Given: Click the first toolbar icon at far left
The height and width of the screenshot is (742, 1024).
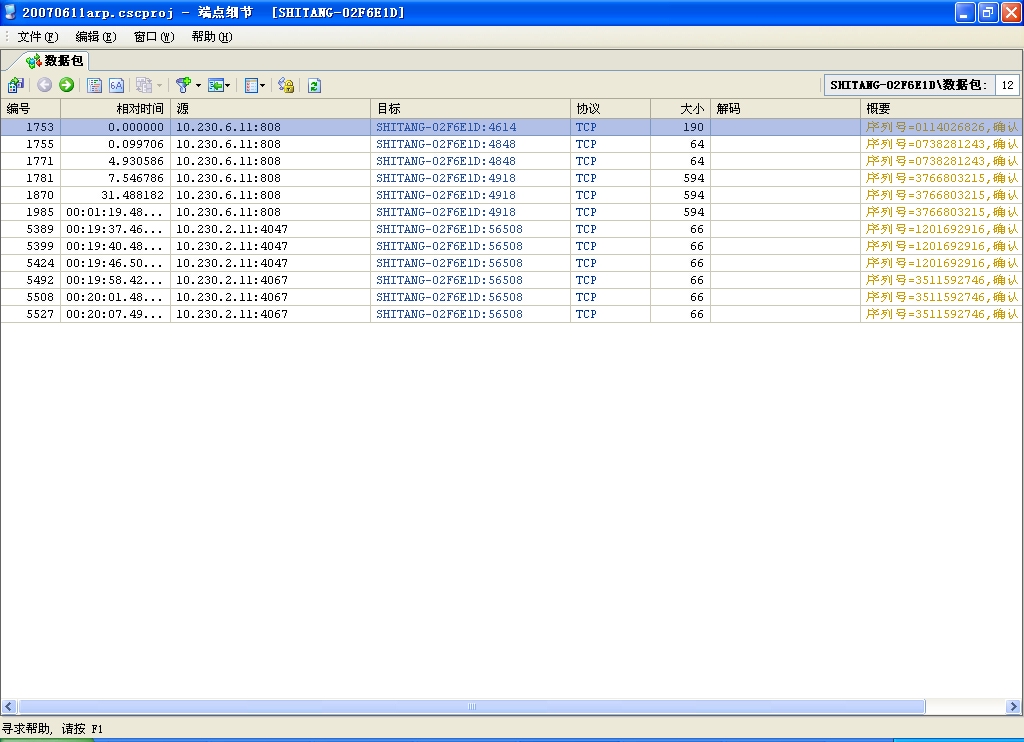Looking at the screenshot, I should [x=16, y=86].
